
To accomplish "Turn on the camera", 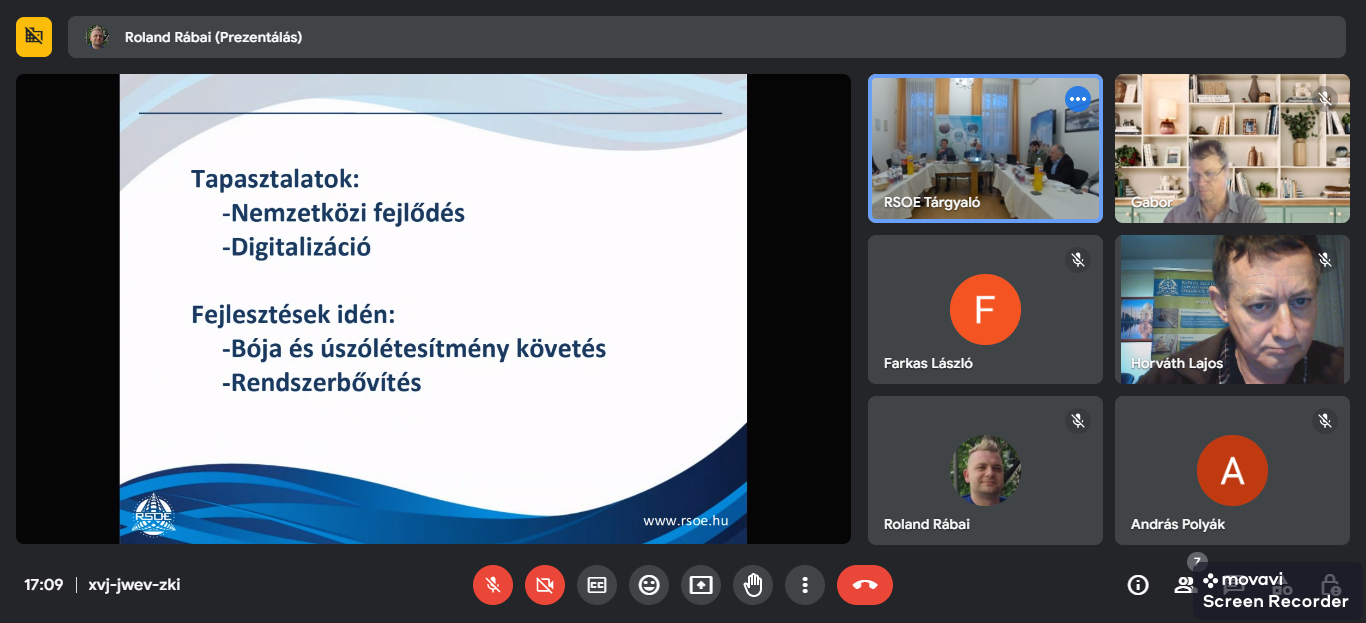I will 545,585.
